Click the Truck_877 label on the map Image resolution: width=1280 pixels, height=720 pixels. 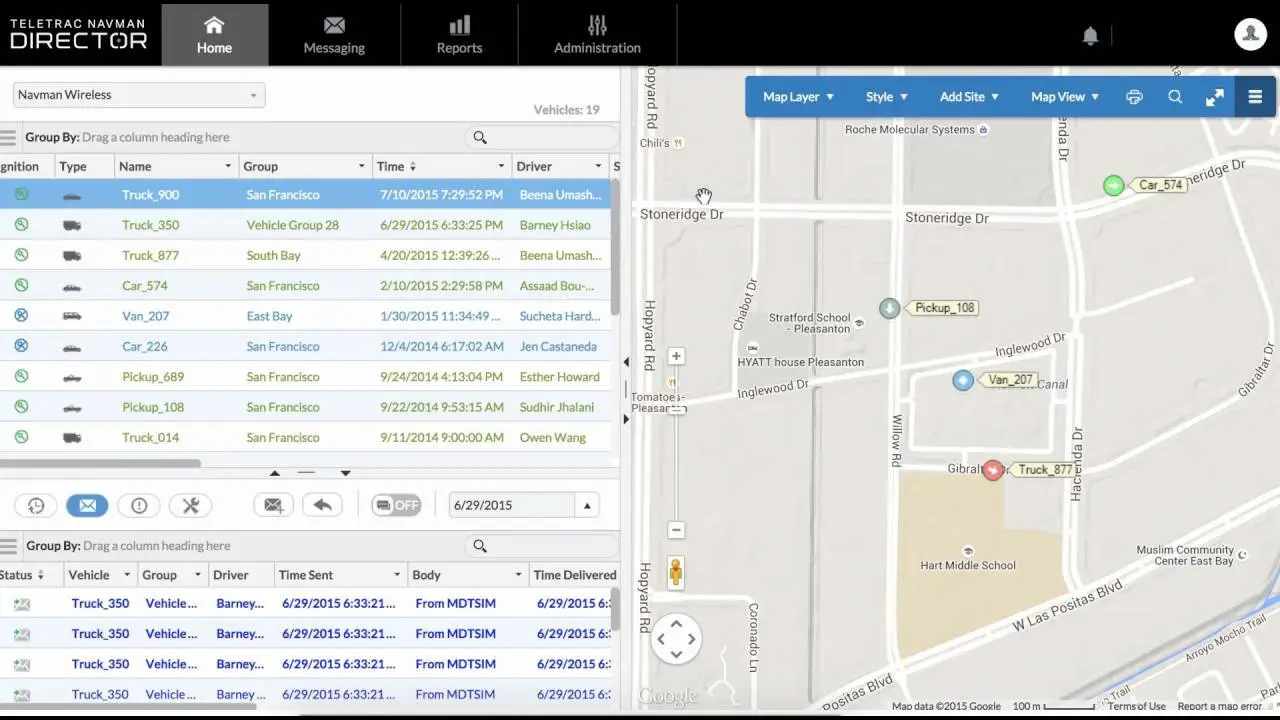click(1046, 469)
